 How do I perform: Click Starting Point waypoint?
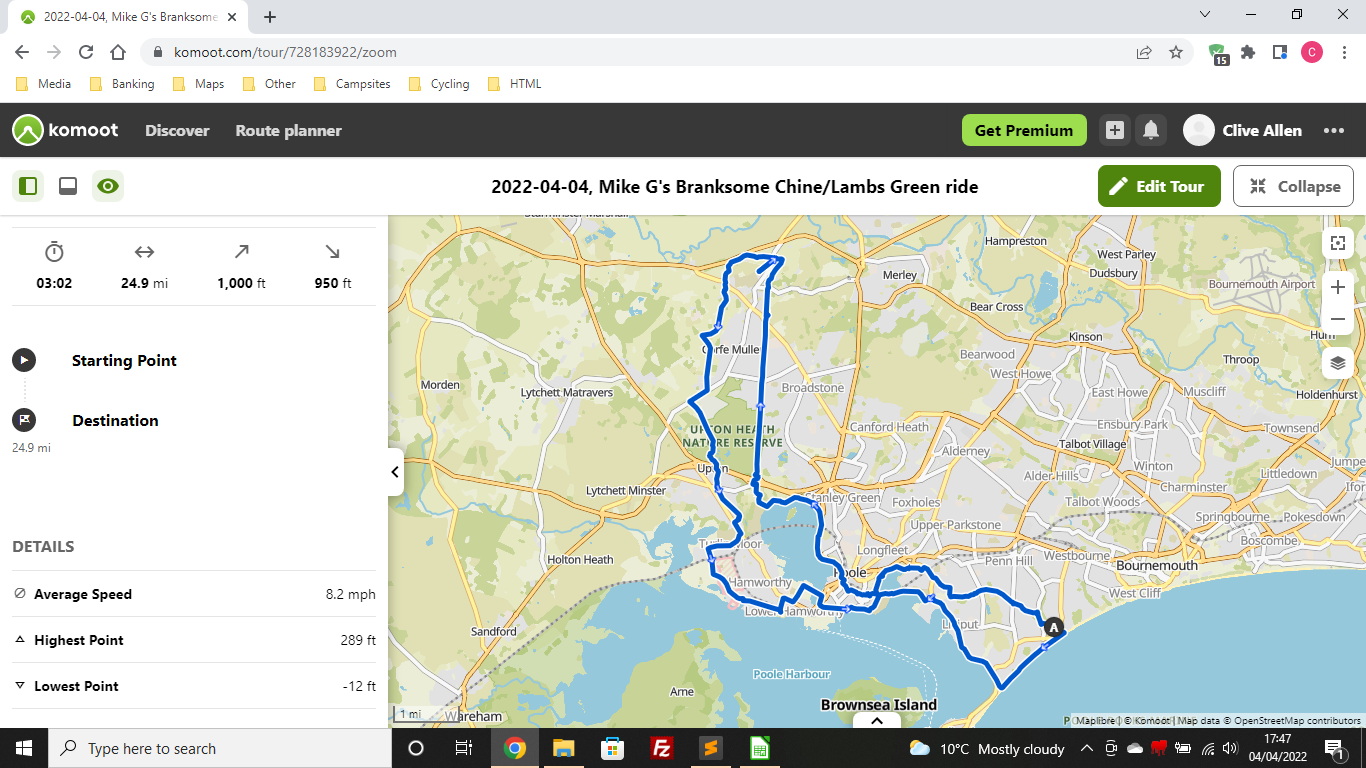[124, 360]
